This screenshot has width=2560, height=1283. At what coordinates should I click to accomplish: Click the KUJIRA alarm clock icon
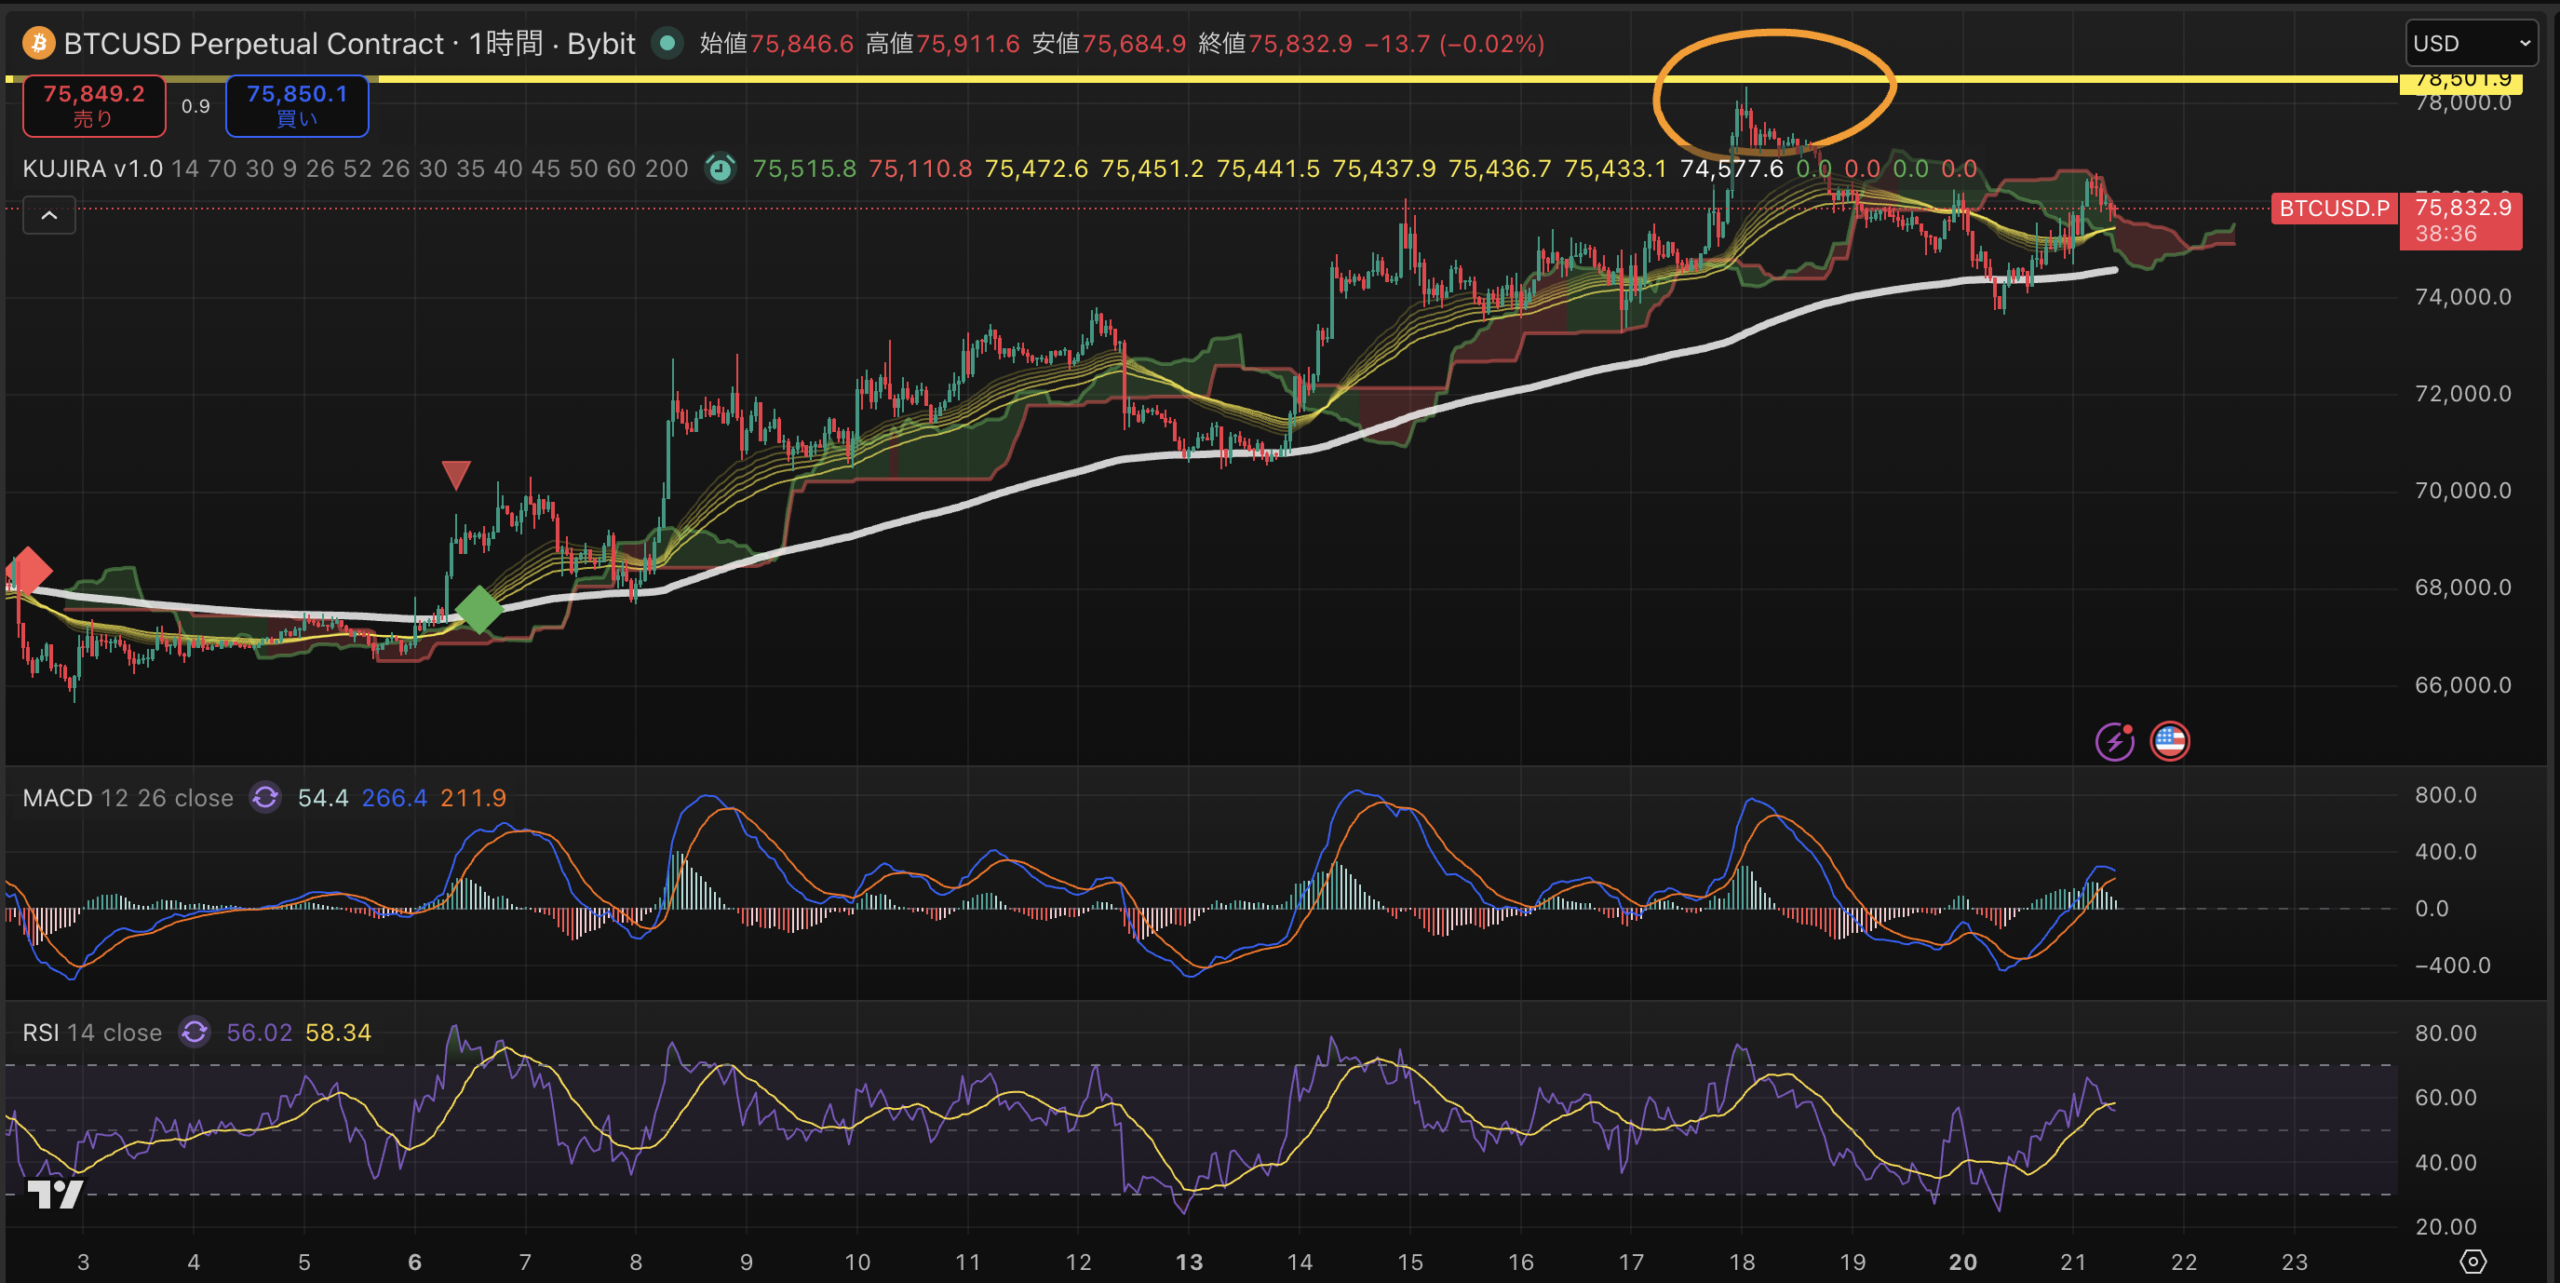tap(720, 168)
